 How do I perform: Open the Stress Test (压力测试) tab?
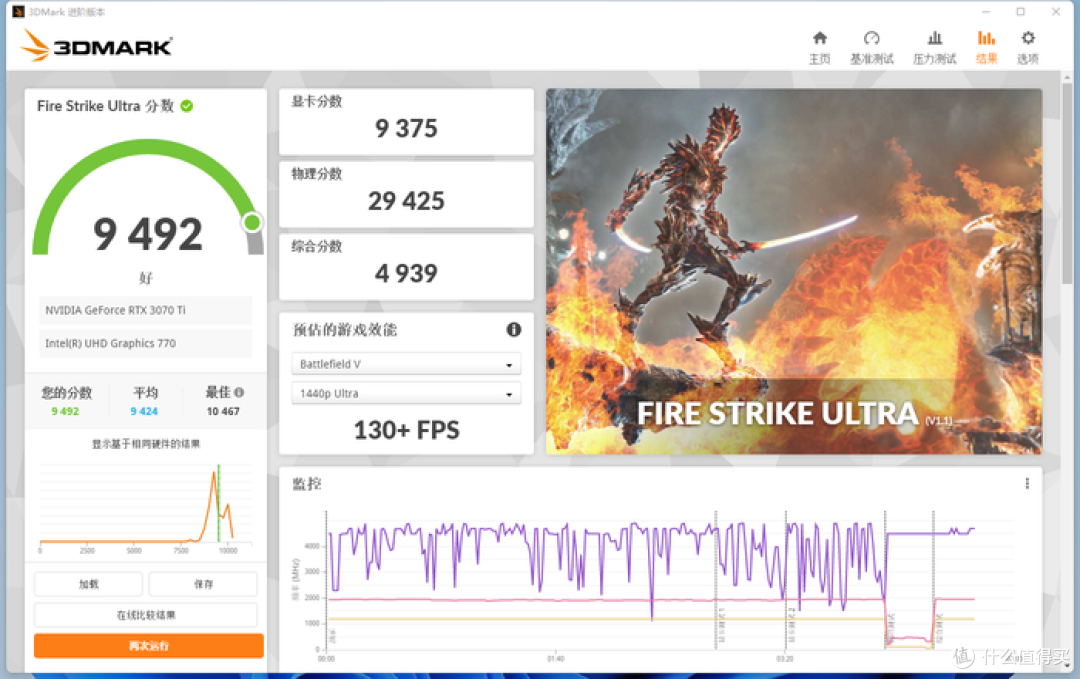pyautogui.click(x=934, y=48)
